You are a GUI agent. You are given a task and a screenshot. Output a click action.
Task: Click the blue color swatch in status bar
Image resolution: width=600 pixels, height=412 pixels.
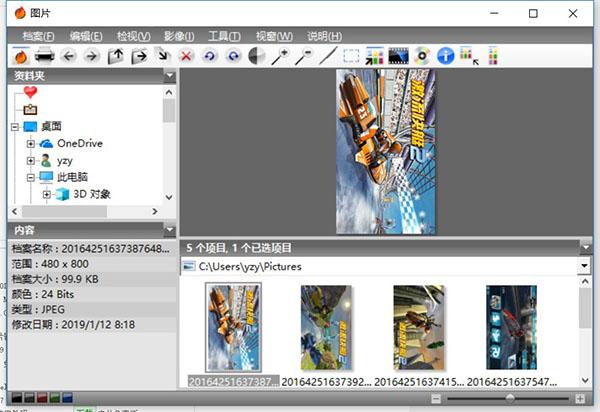coord(68,398)
